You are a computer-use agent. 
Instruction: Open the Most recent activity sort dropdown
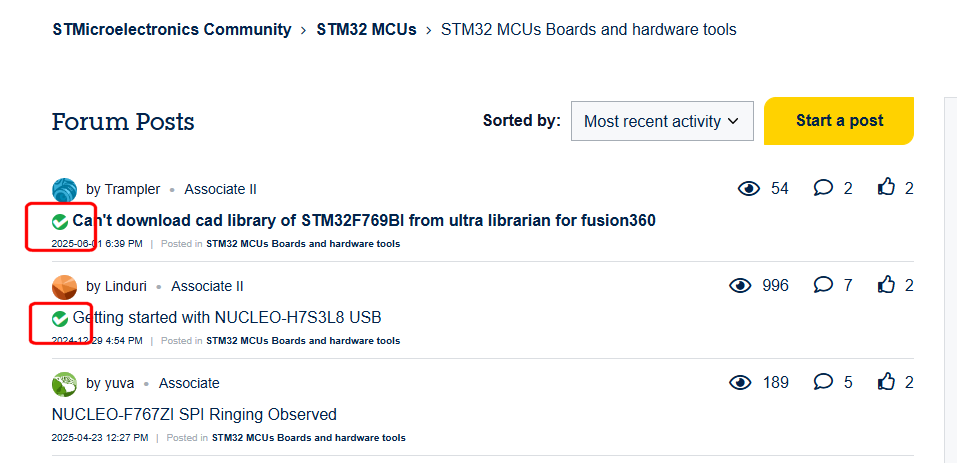point(662,121)
